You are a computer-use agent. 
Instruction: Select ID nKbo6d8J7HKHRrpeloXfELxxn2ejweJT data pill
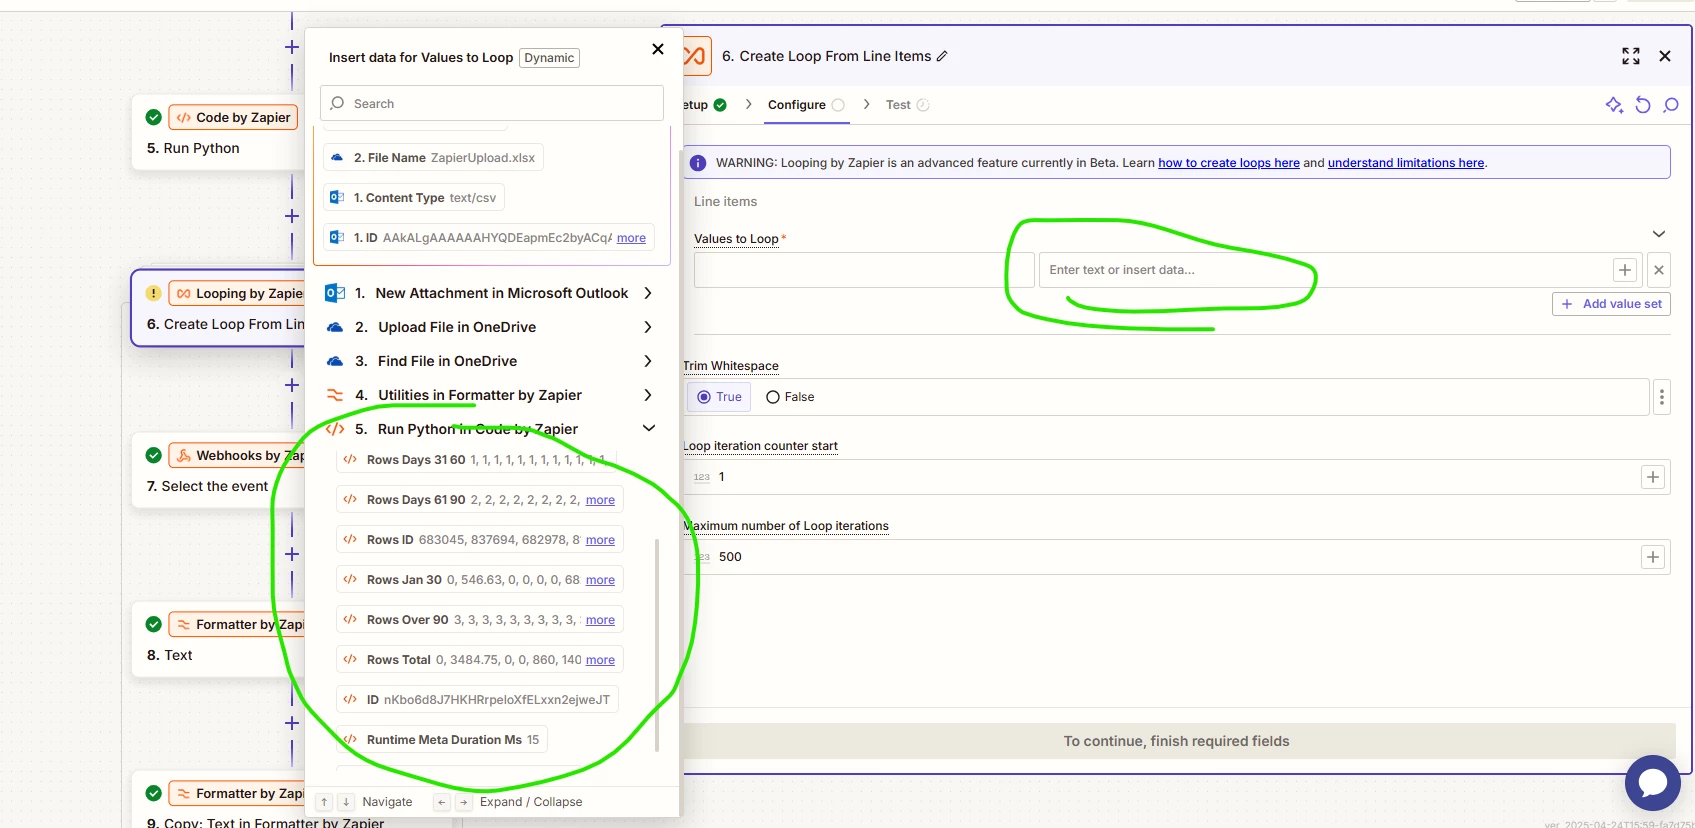click(478, 700)
